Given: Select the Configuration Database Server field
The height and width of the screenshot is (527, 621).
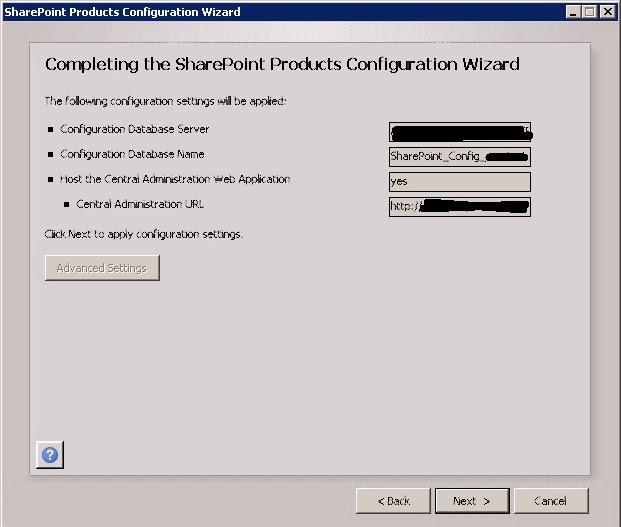Looking at the screenshot, I should [460, 132].
